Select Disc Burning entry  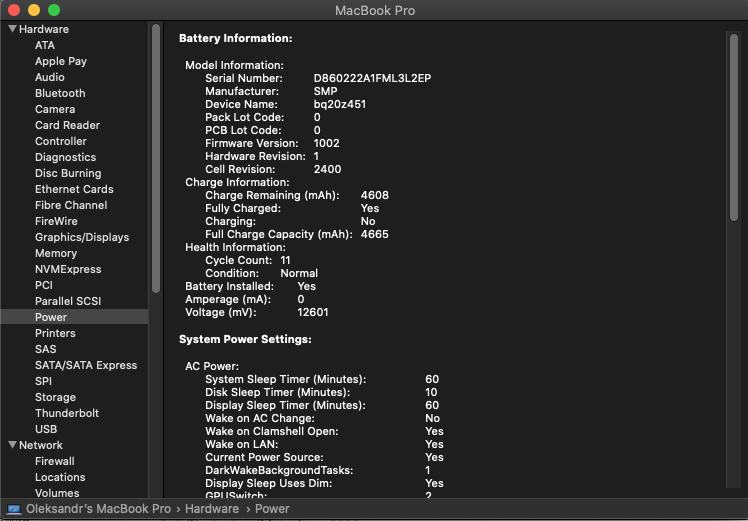pyautogui.click(x=68, y=173)
